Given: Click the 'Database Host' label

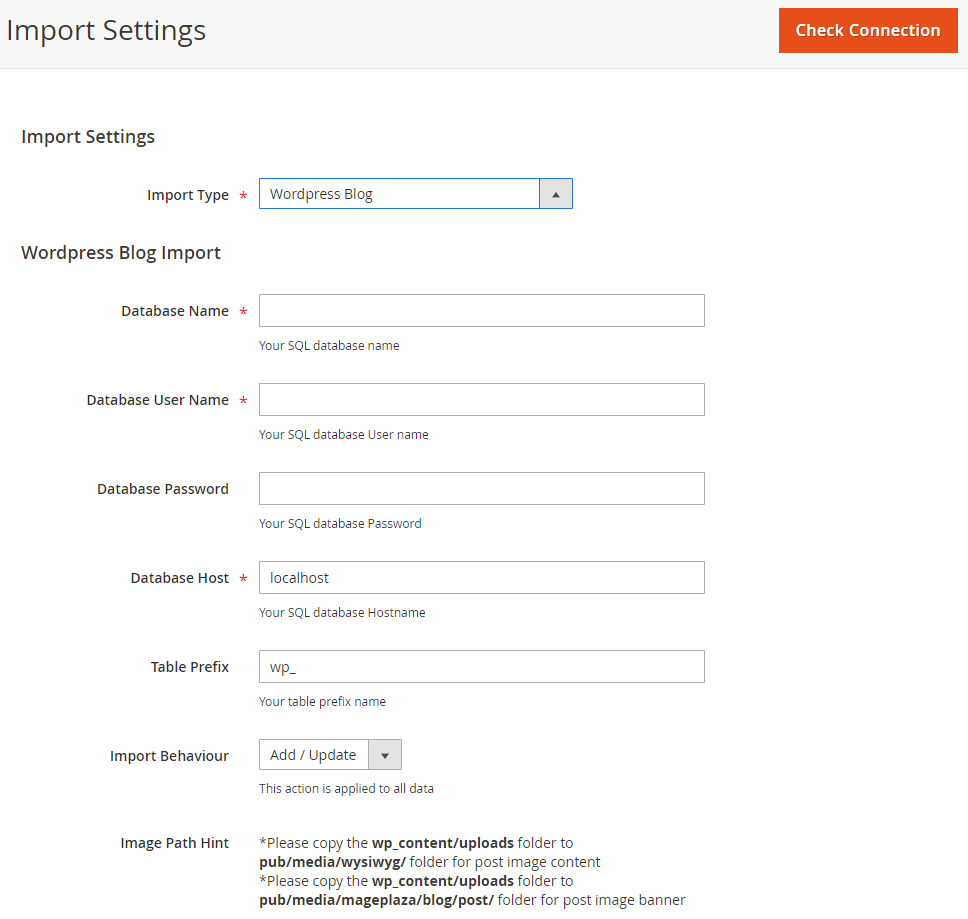Looking at the screenshot, I should point(180,578).
